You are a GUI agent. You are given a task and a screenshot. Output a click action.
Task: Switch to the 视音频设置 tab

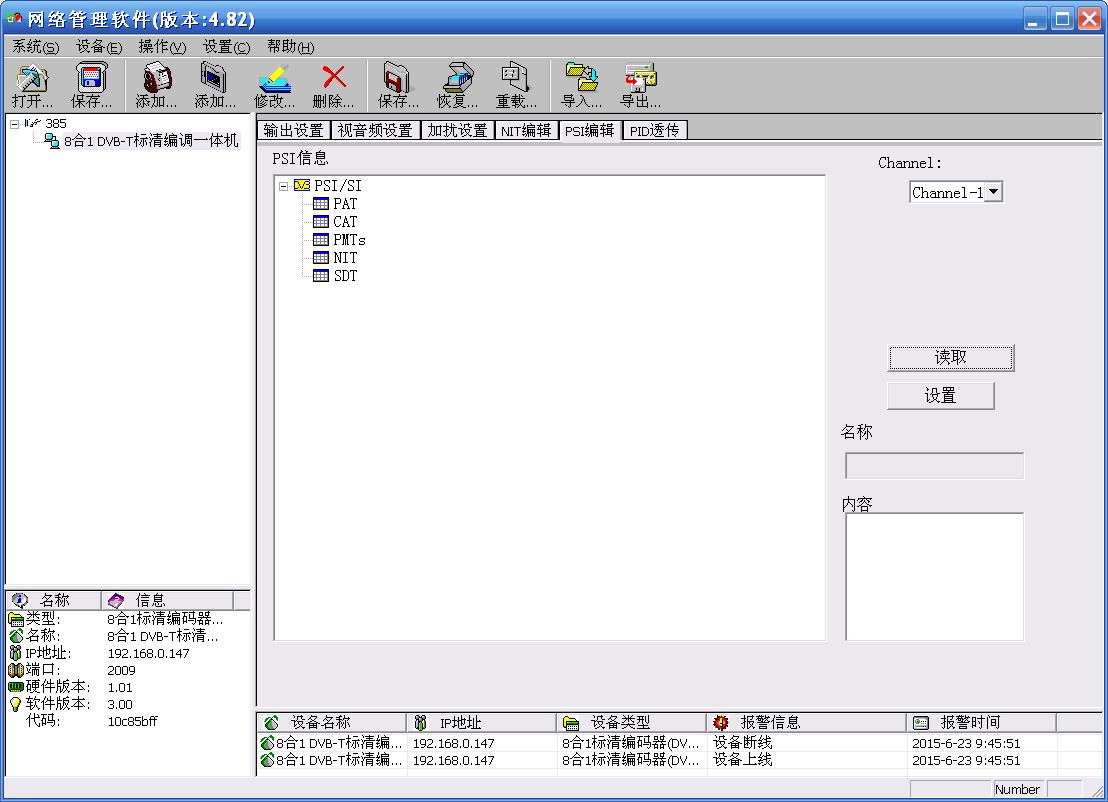pyautogui.click(x=375, y=131)
